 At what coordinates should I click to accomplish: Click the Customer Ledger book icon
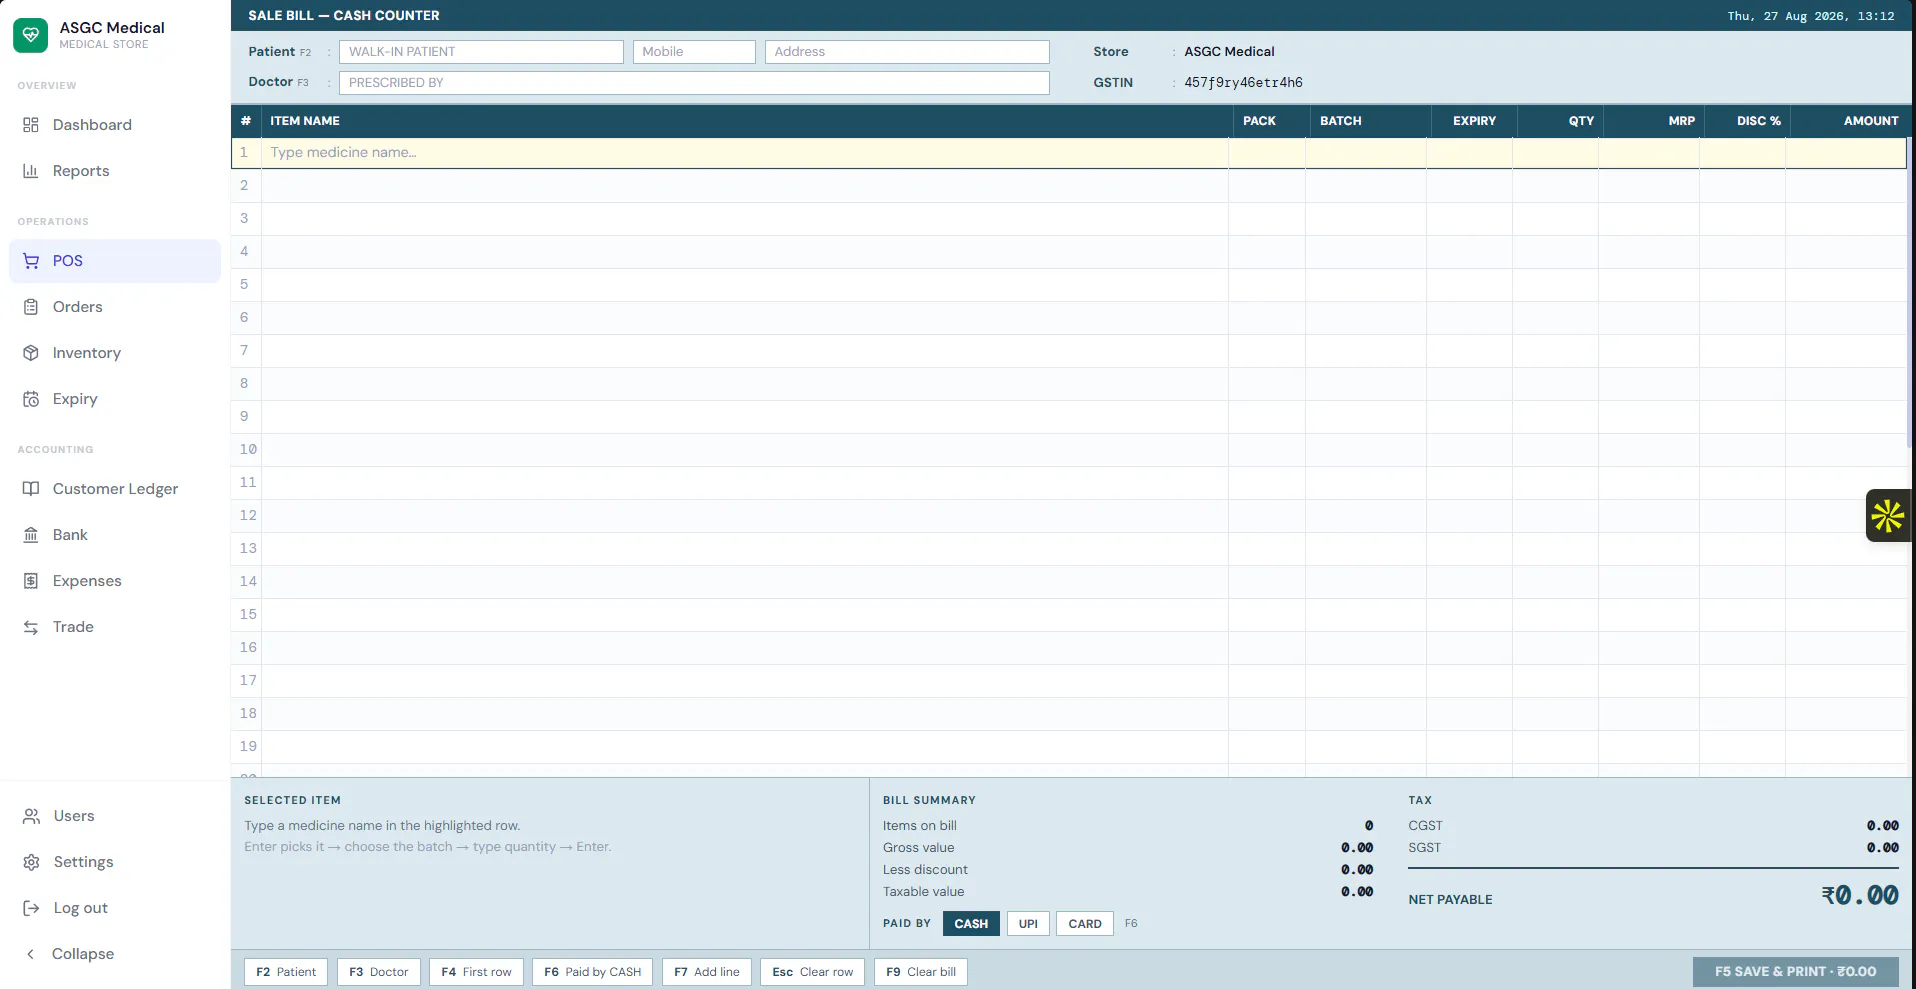31,489
